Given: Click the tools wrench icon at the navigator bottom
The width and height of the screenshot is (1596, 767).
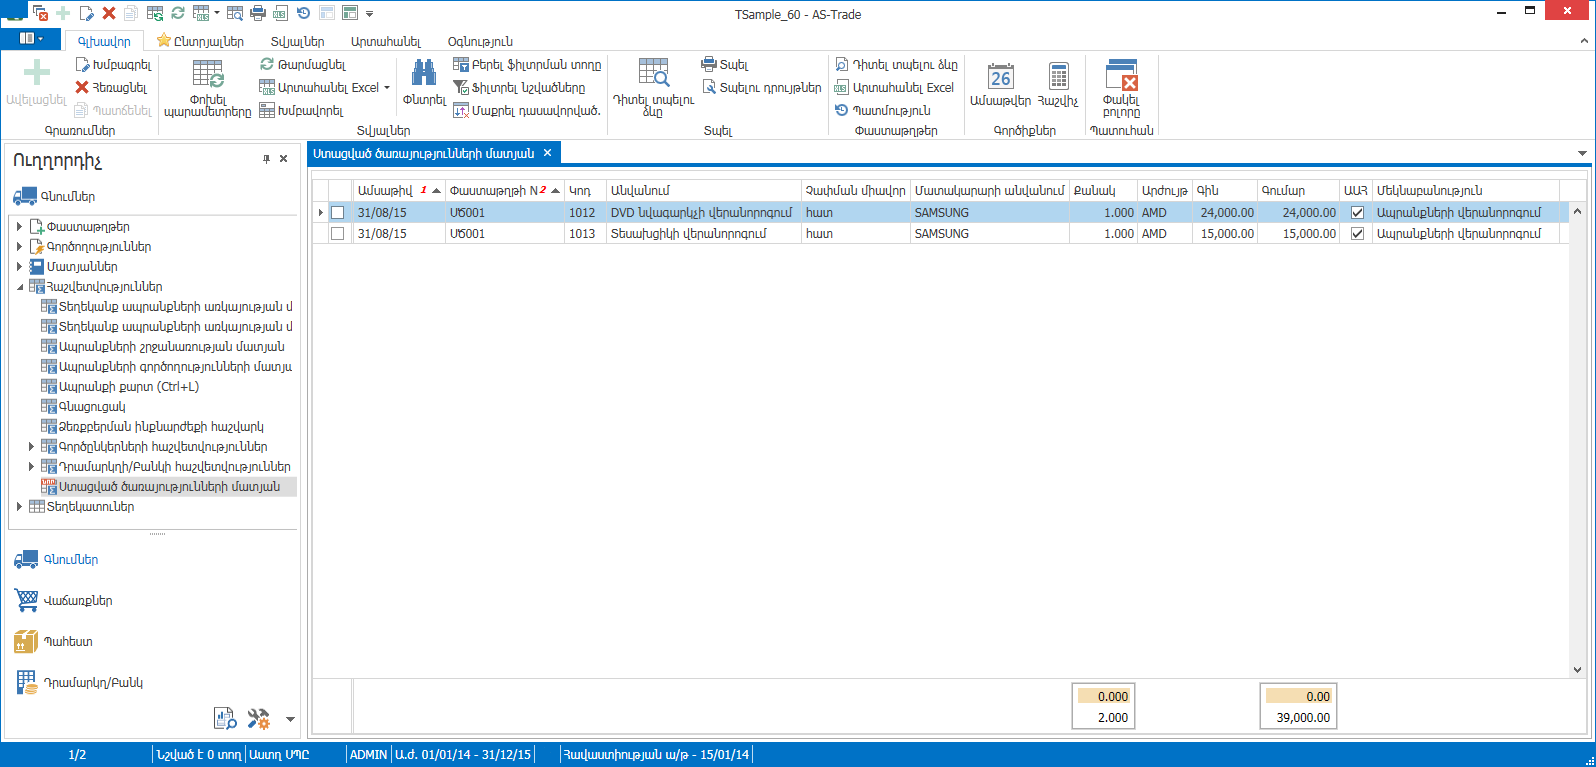Looking at the screenshot, I should pyautogui.click(x=259, y=718).
